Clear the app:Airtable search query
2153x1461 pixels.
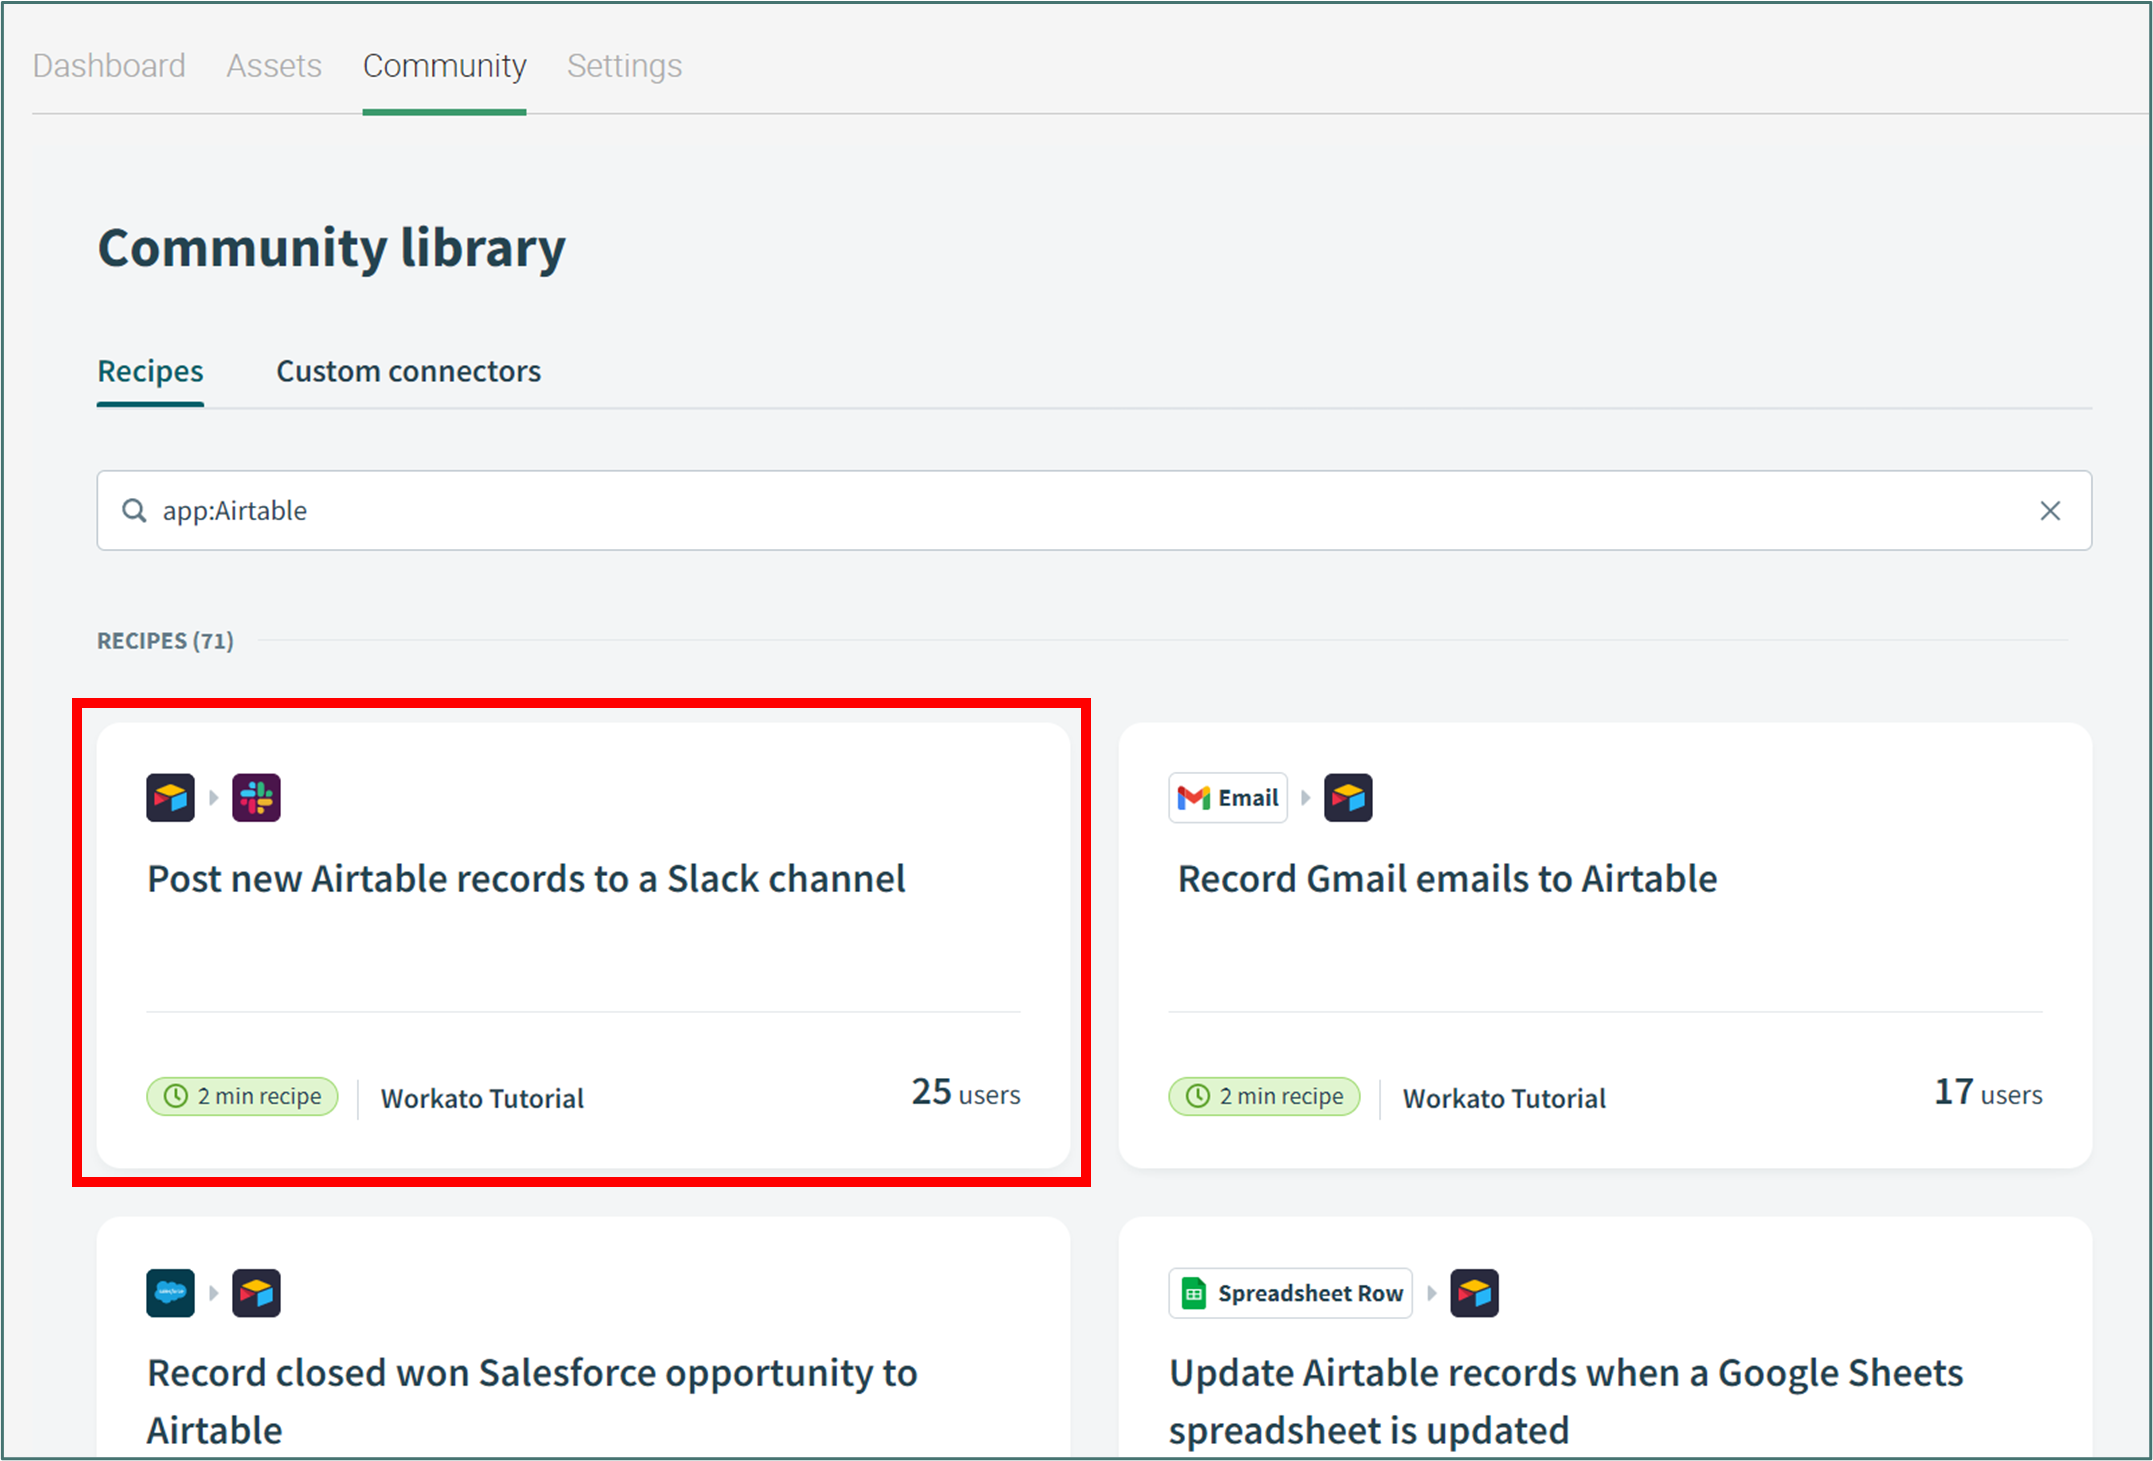pyautogui.click(x=2049, y=511)
